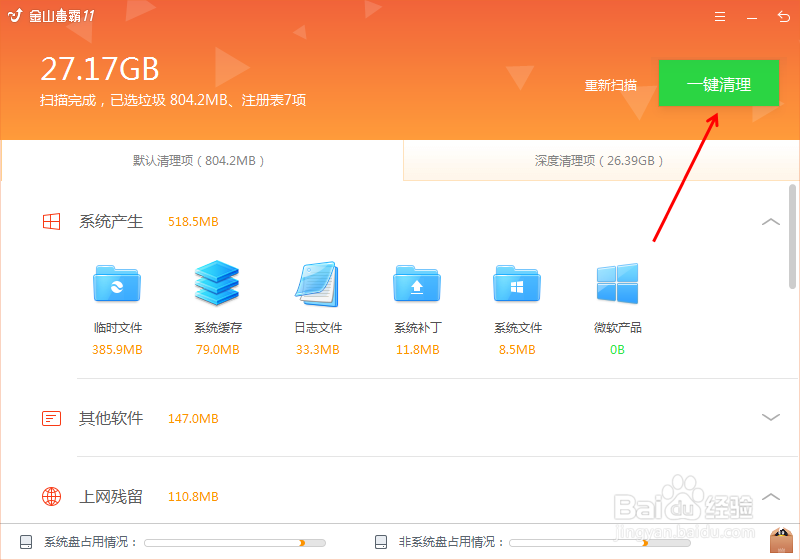
Task: Click the 0B value under 微软产品
Action: click(617, 350)
